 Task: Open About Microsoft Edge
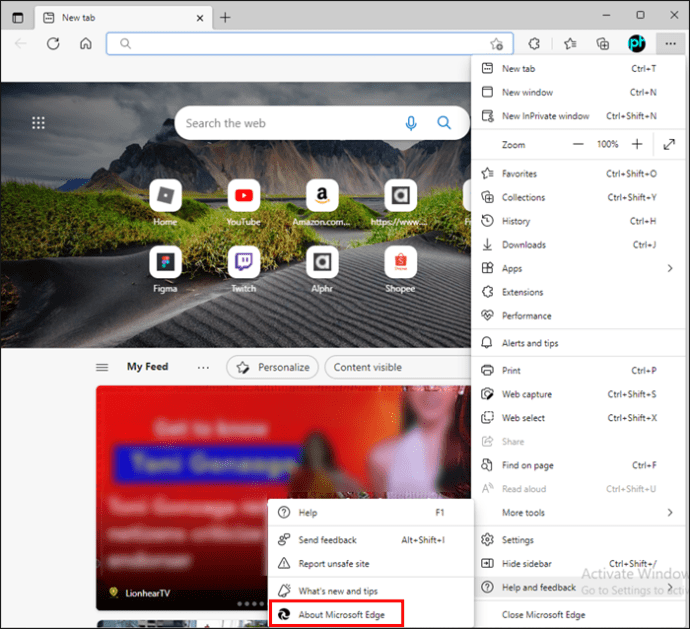click(337, 614)
